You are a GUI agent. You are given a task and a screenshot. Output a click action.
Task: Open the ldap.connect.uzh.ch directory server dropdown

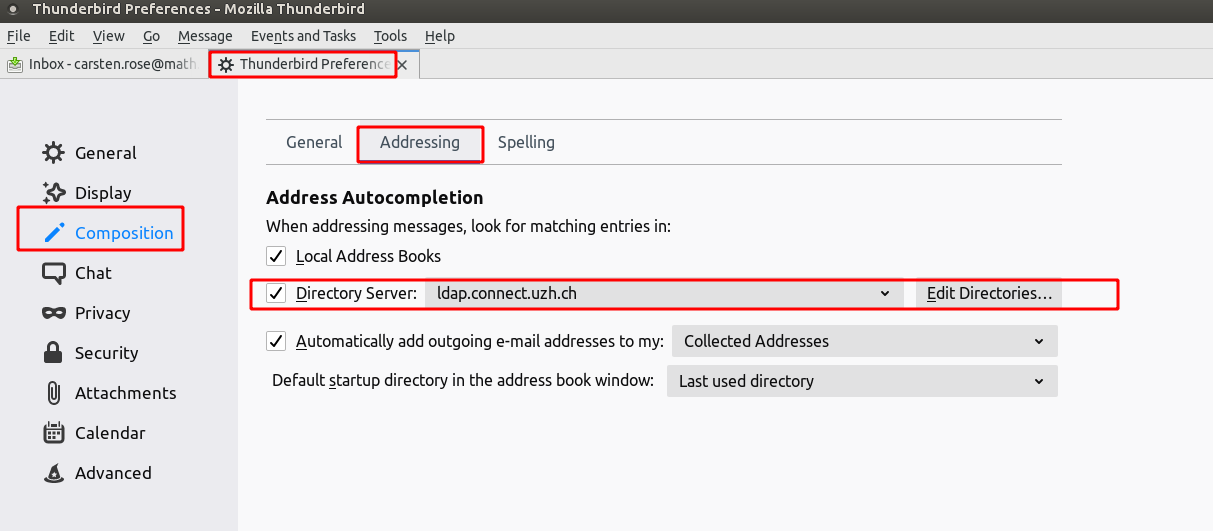tap(664, 294)
